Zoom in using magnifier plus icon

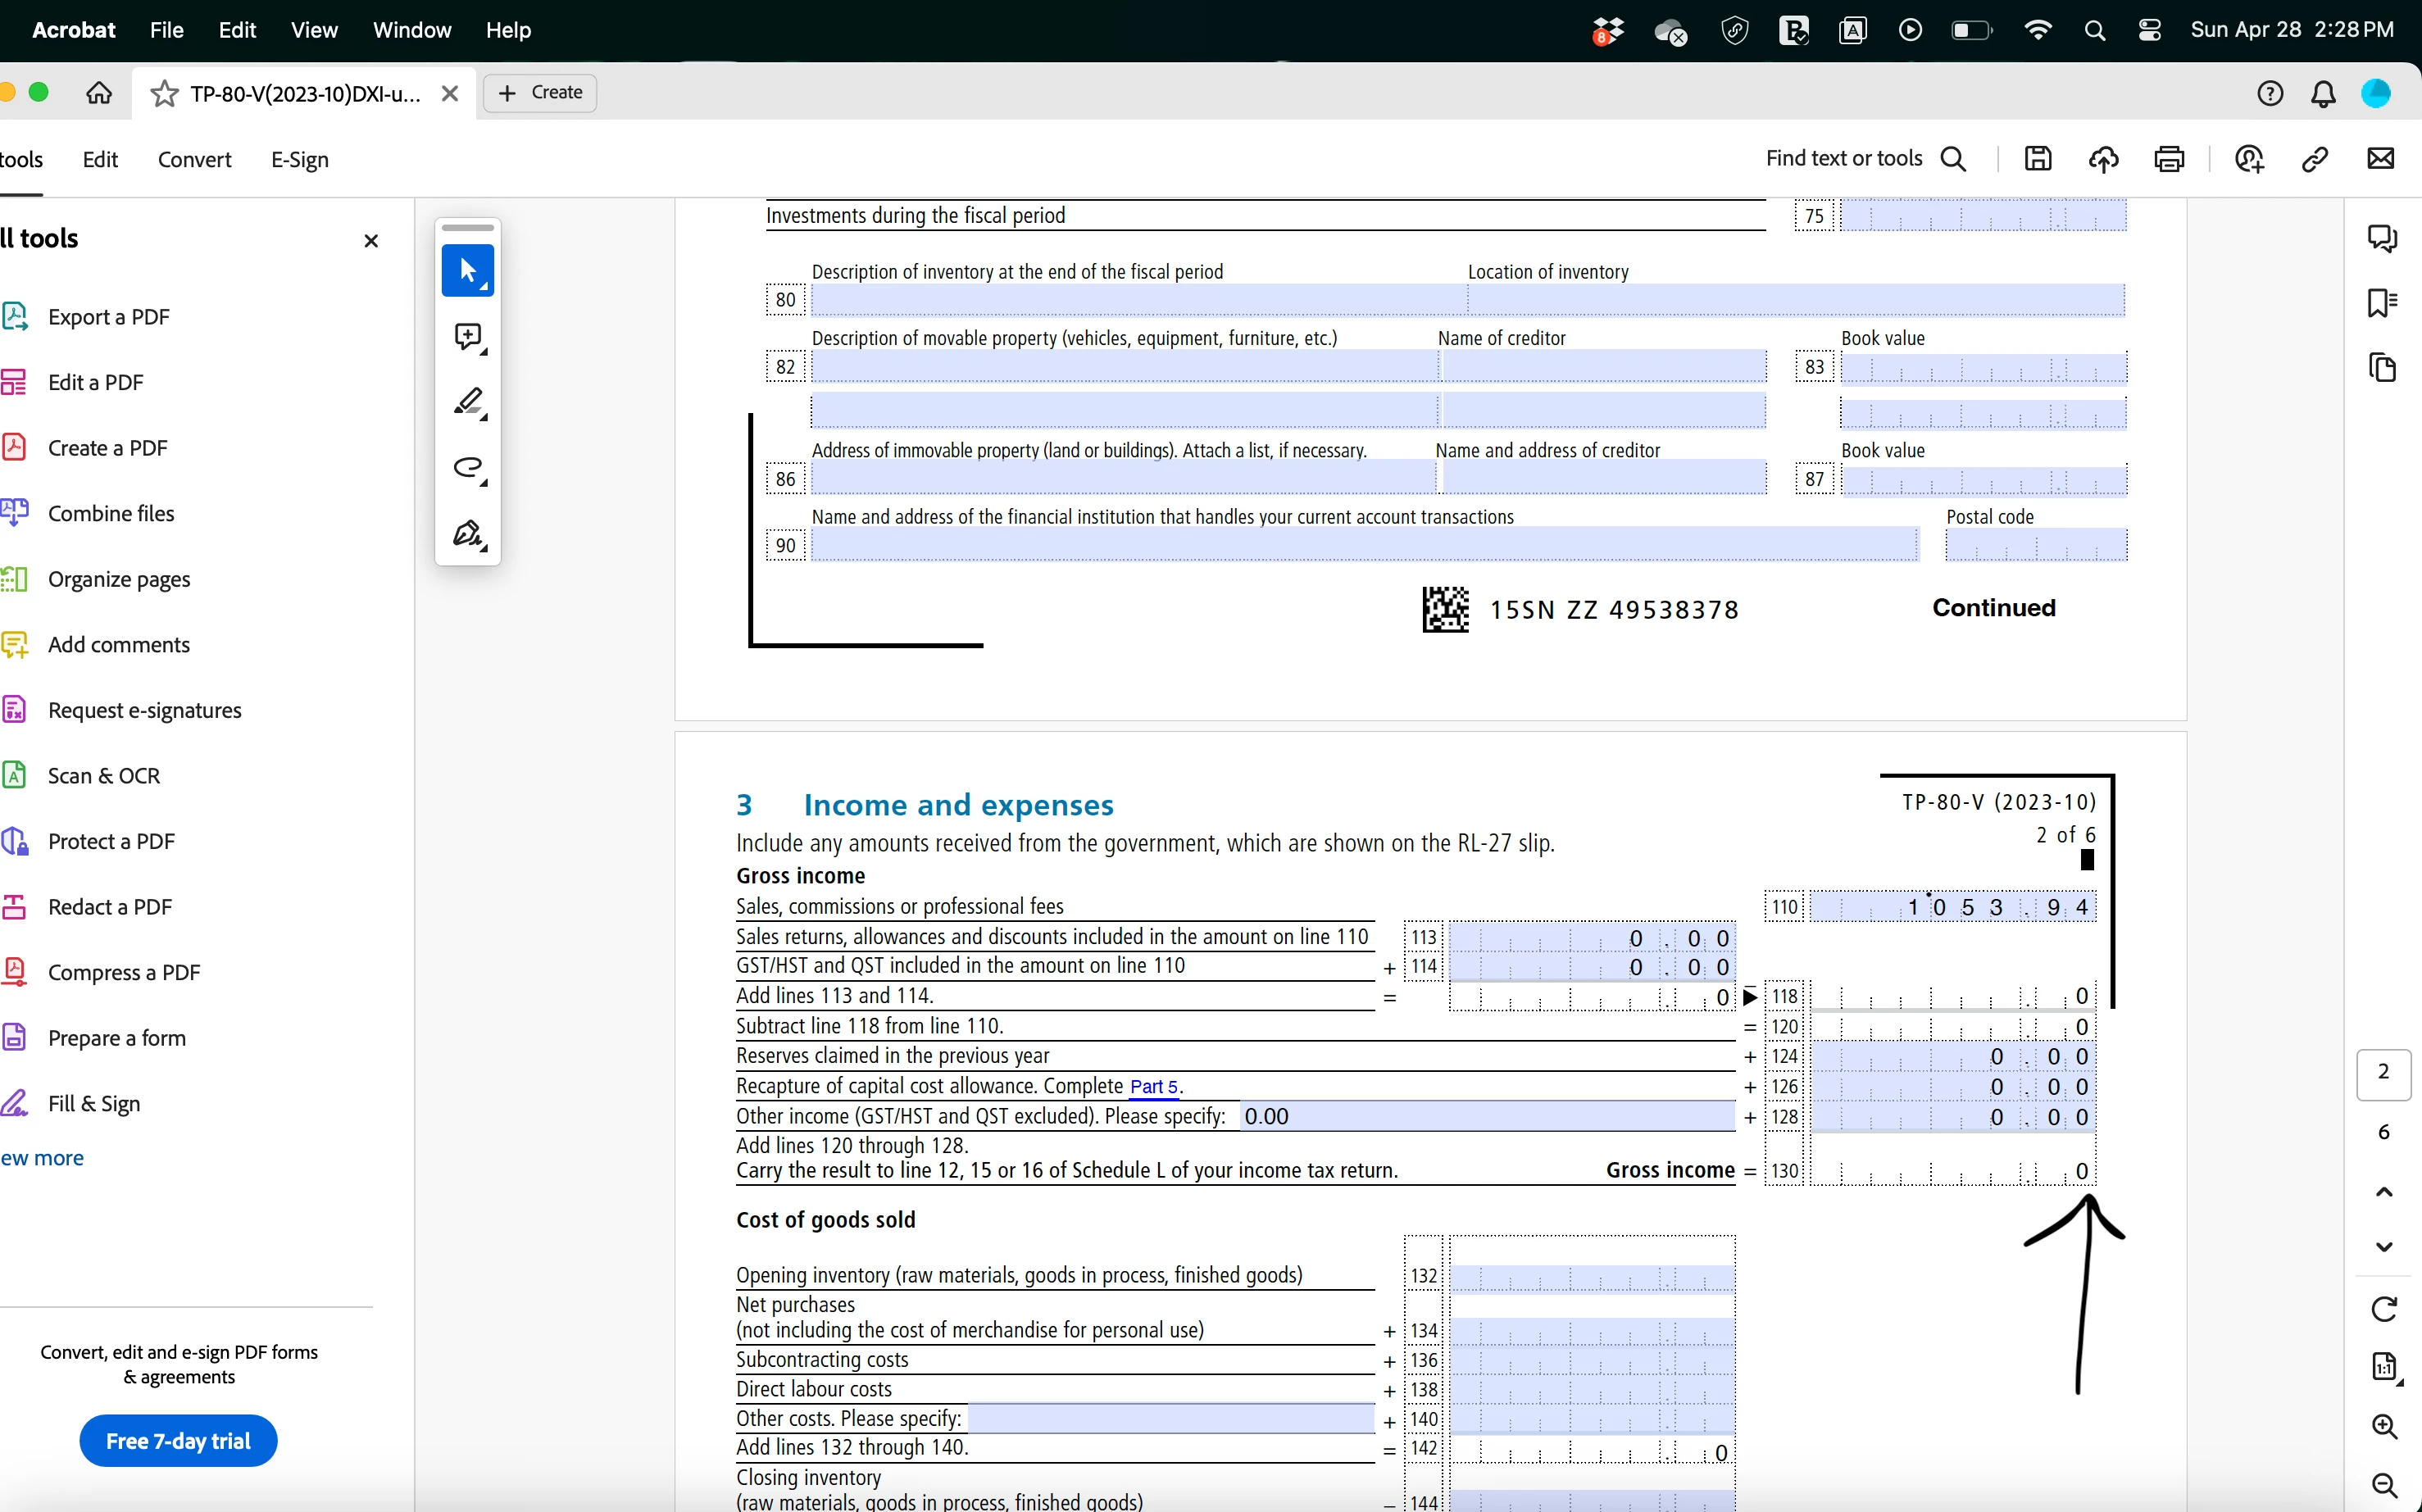point(2383,1426)
